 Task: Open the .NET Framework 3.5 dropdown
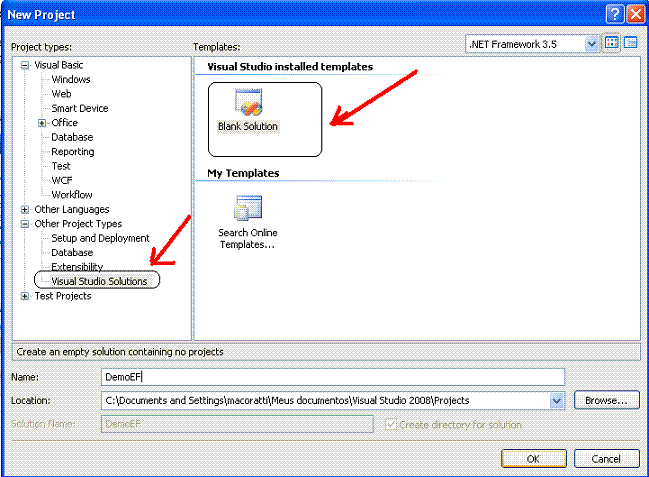(591, 44)
